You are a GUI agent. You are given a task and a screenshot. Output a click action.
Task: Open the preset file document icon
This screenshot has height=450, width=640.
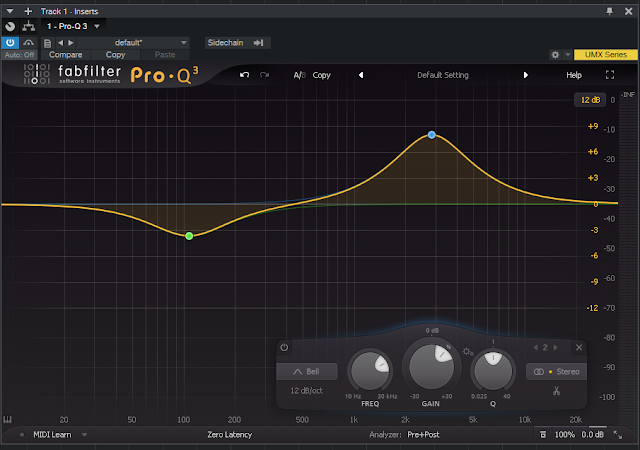point(47,43)
